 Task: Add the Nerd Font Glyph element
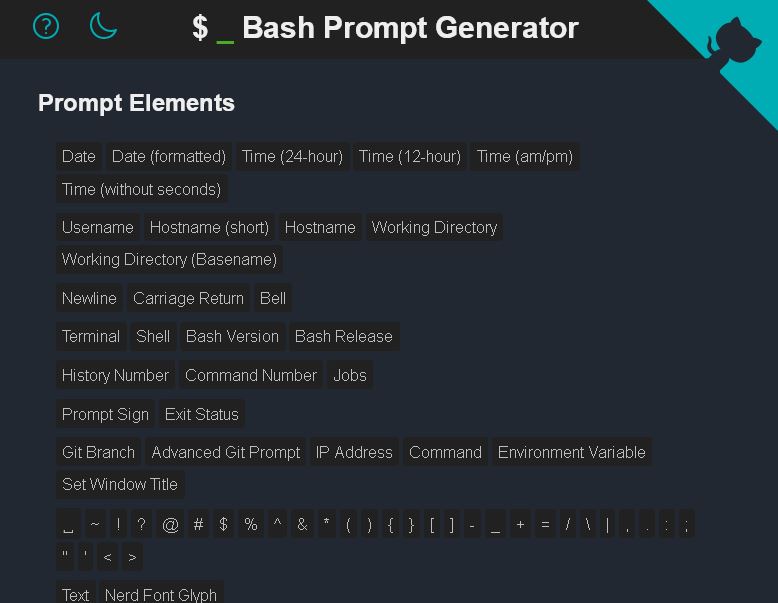tap(161, 594)
